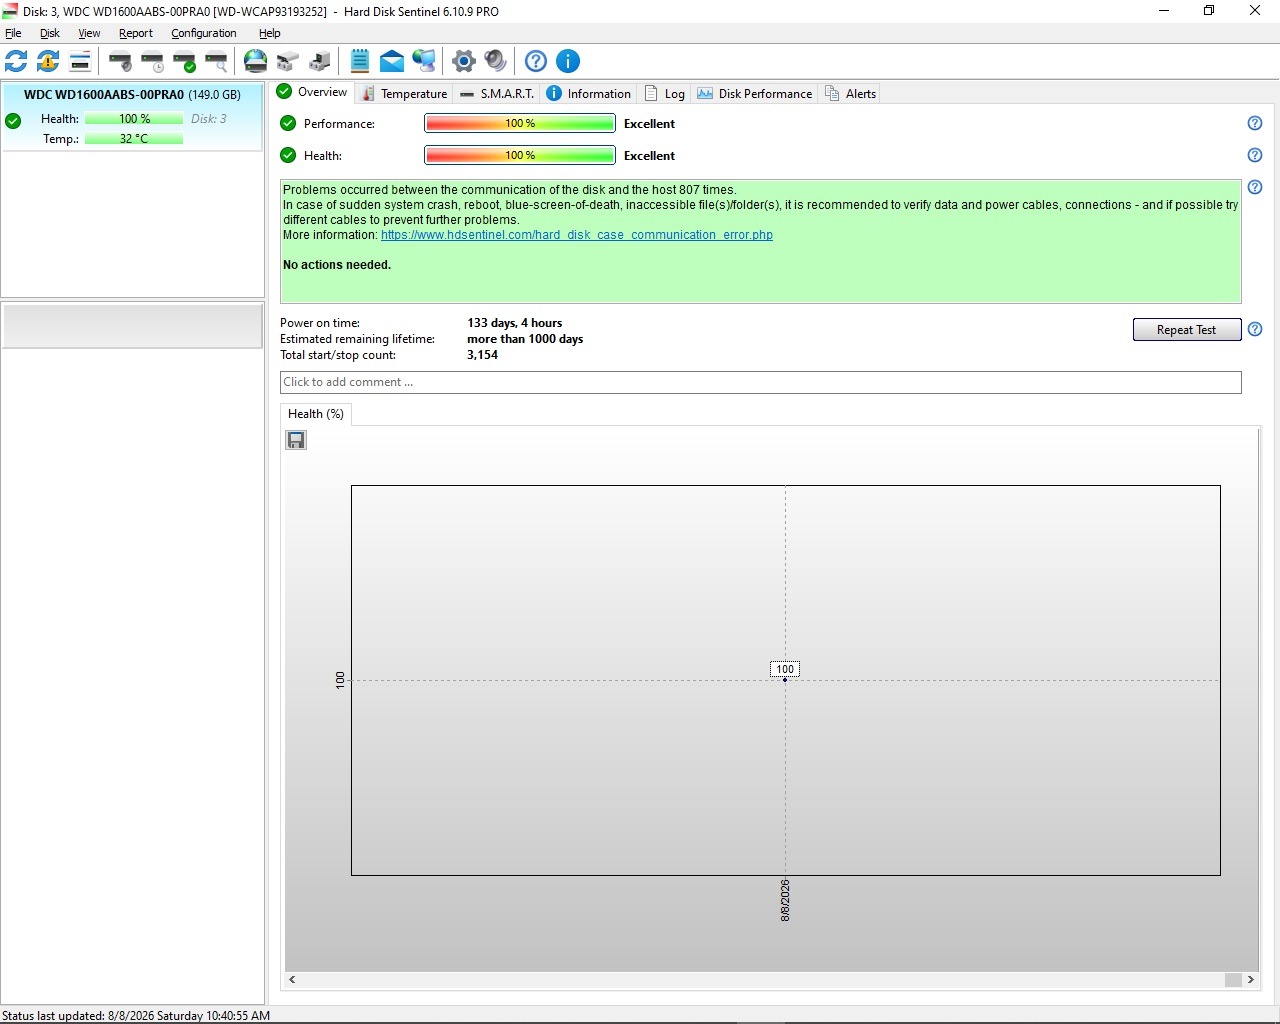Click the sidebar Temp 32 °C bar
Viewport: 1280px width, 1024px height.
click(134, 139)
